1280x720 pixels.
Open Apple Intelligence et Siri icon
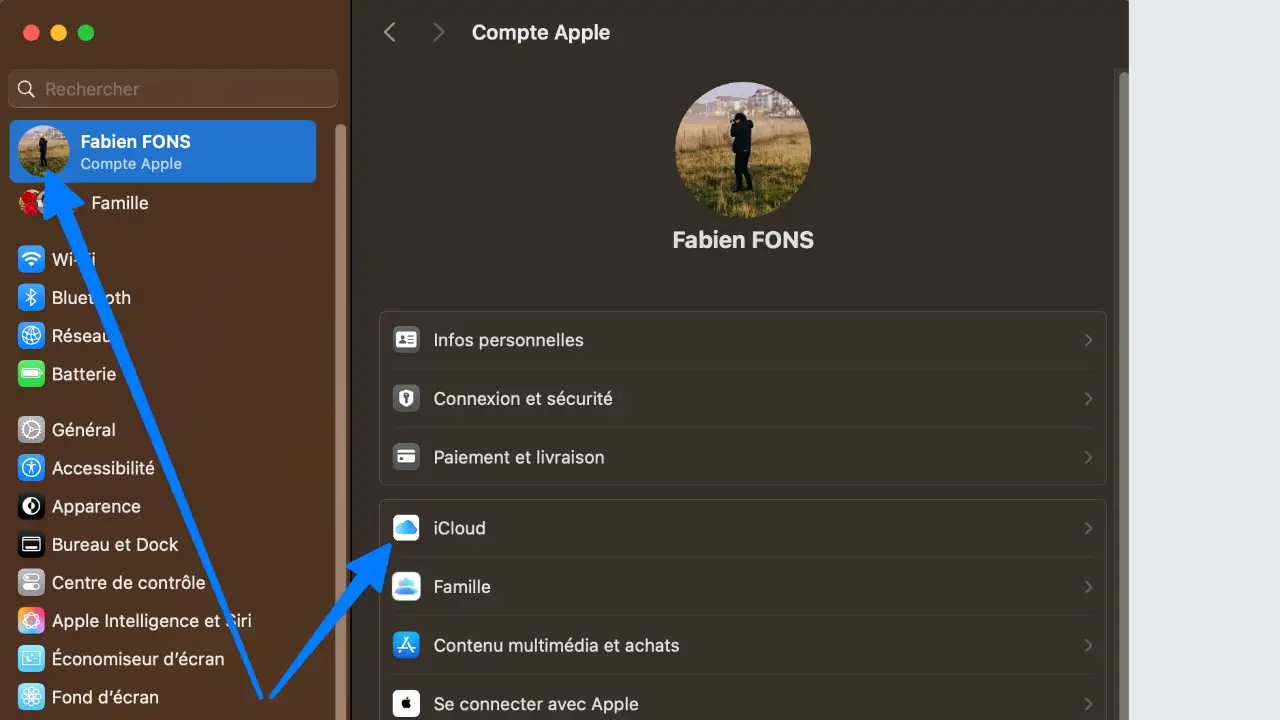coord(32,621)
